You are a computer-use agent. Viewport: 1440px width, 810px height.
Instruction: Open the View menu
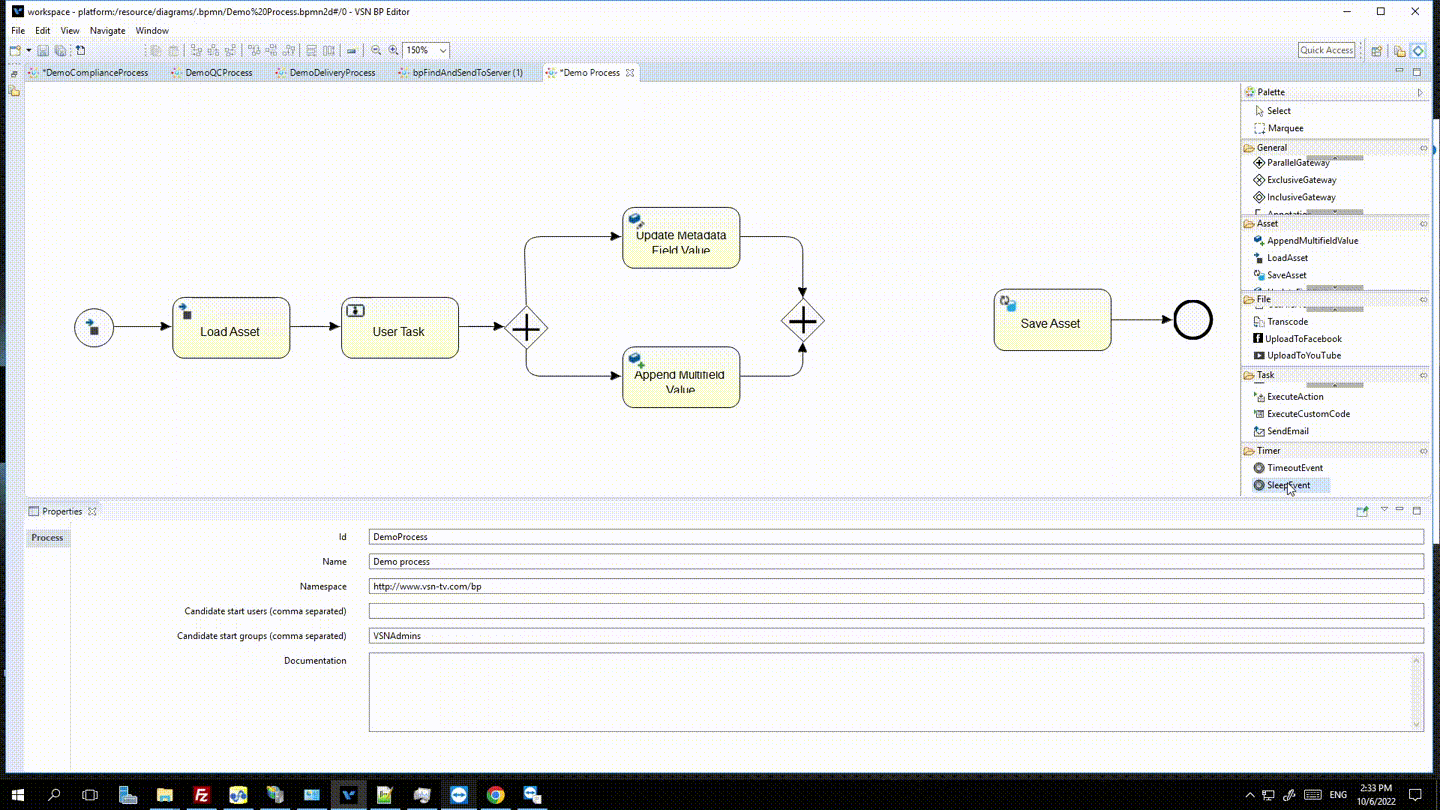point(70,31)
